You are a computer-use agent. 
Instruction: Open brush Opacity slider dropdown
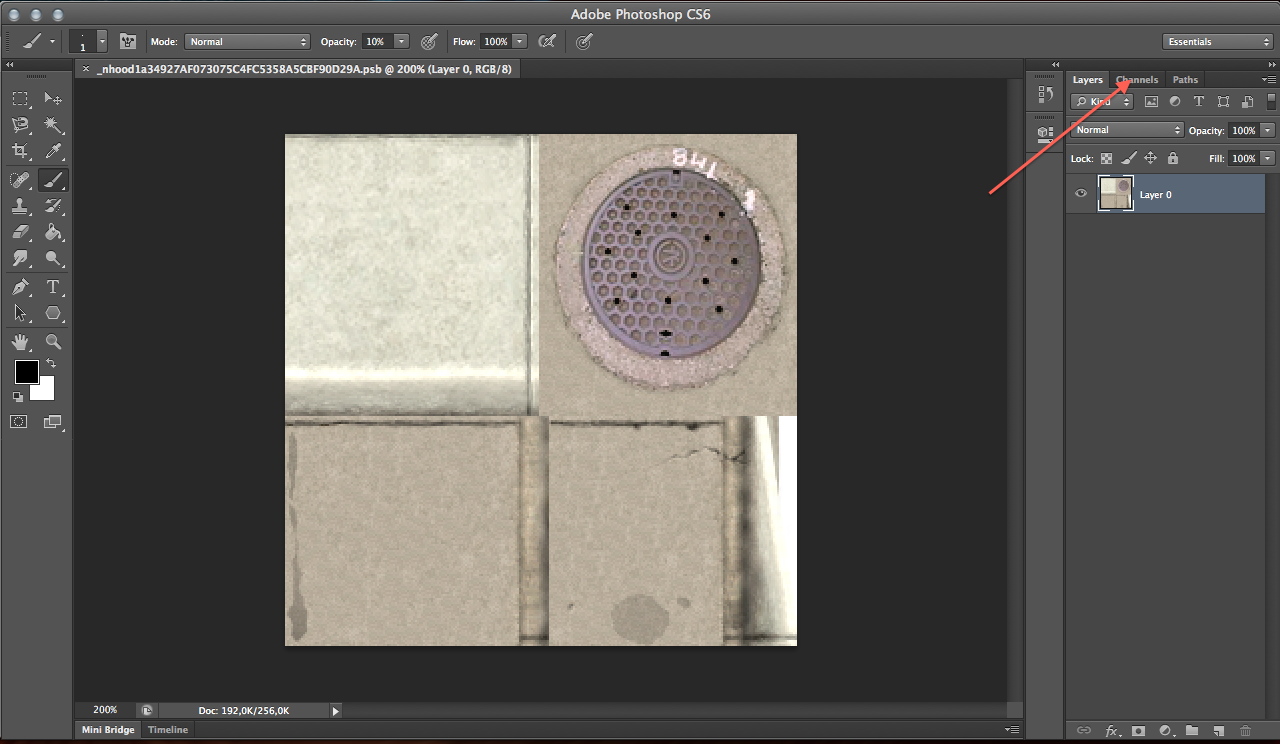[x=401, y=41]
